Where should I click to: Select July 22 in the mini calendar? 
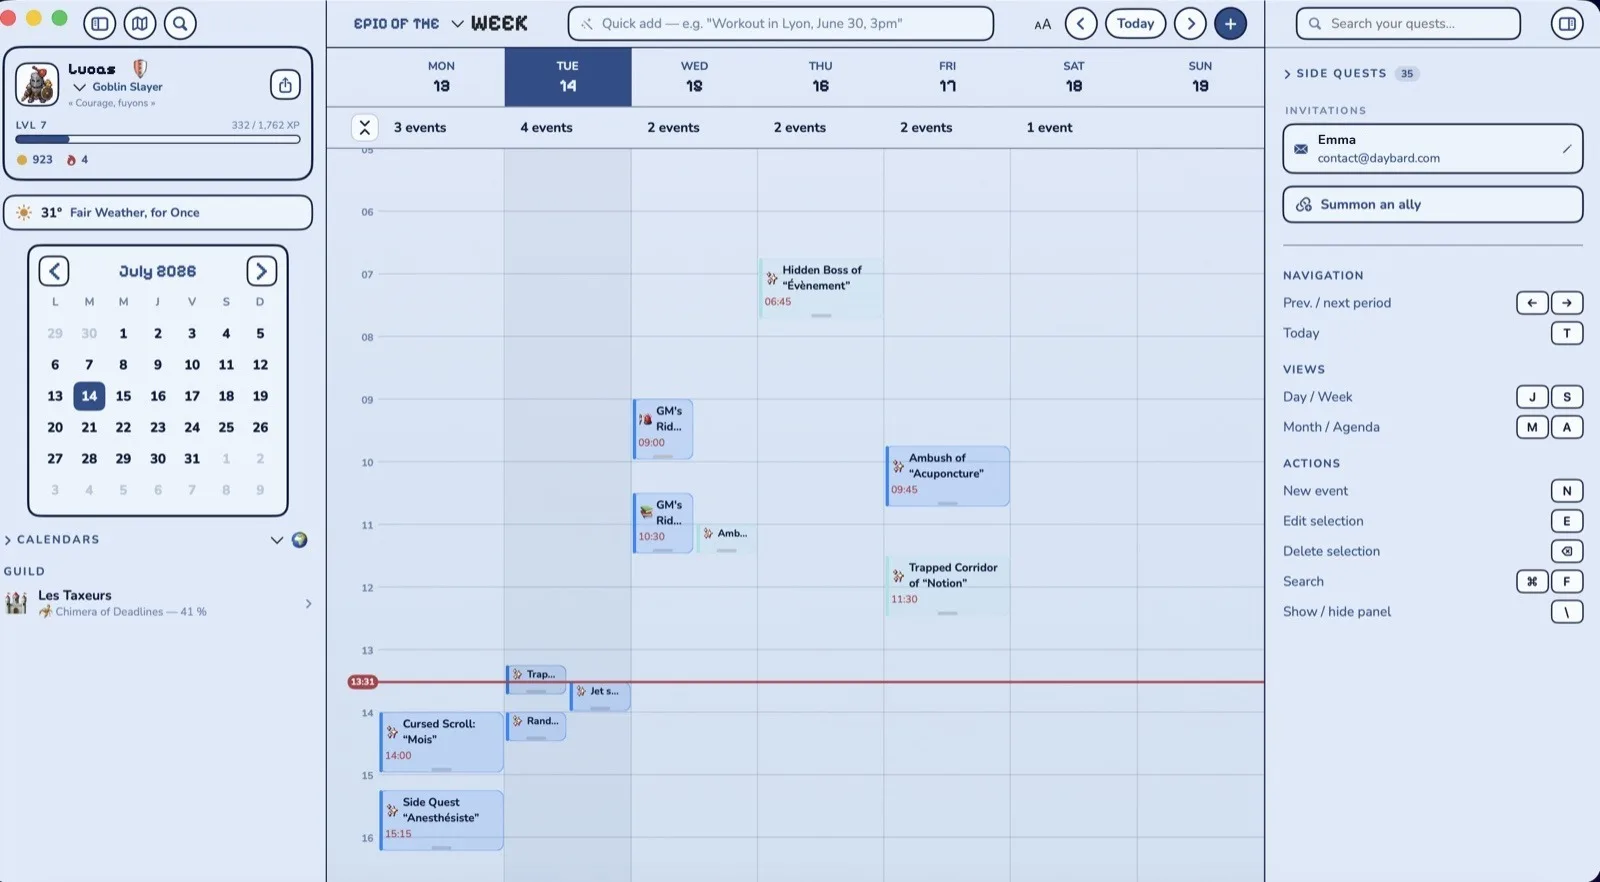click(x=123, y=427)
